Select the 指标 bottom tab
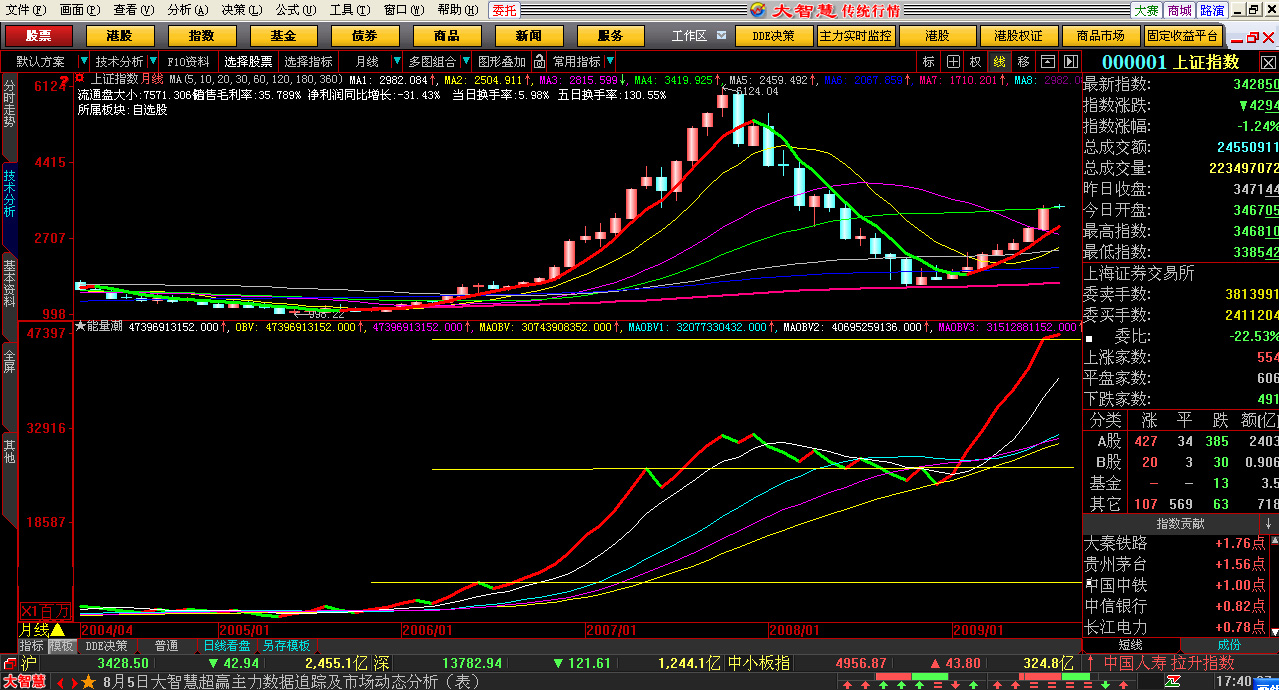Image resolution: width=1279 pixels, height=690 pixels. [x=32, y=647]
